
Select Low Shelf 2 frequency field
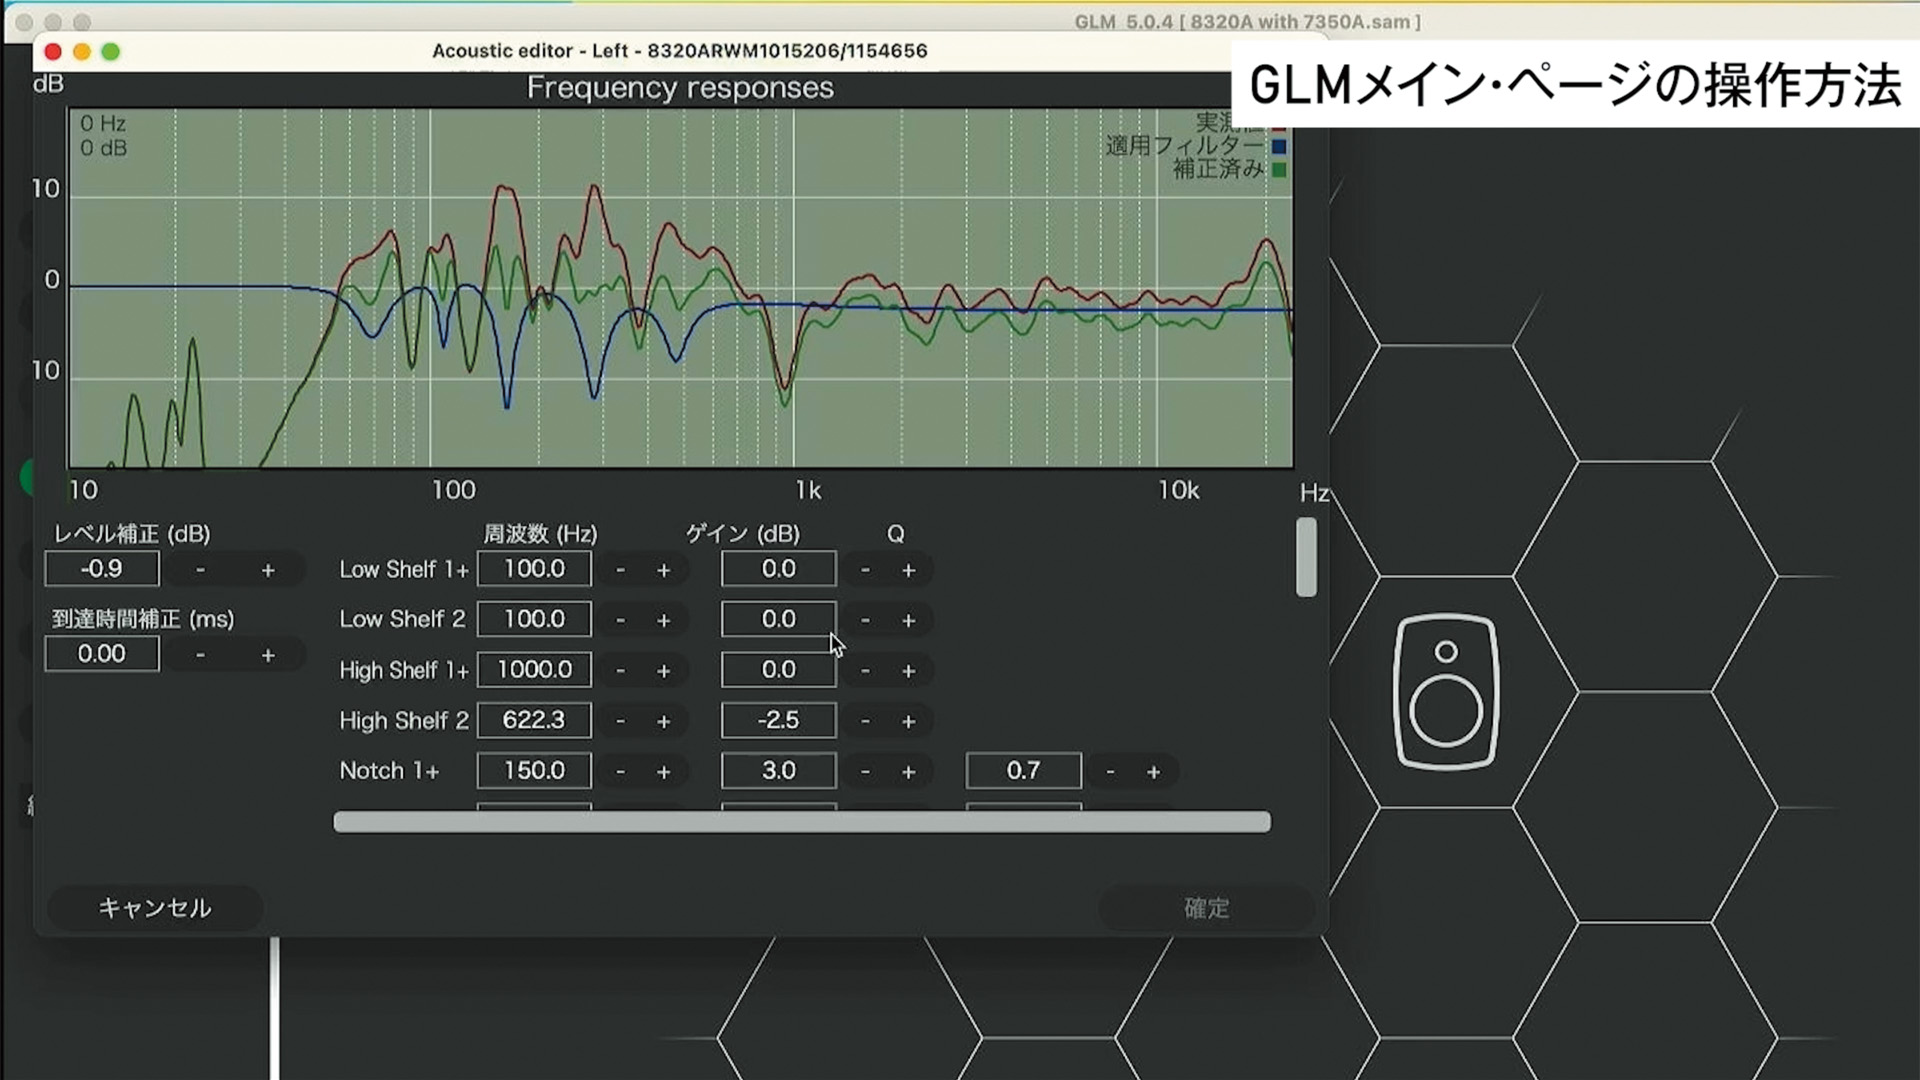pyautogui.click(x=534, y=619)
